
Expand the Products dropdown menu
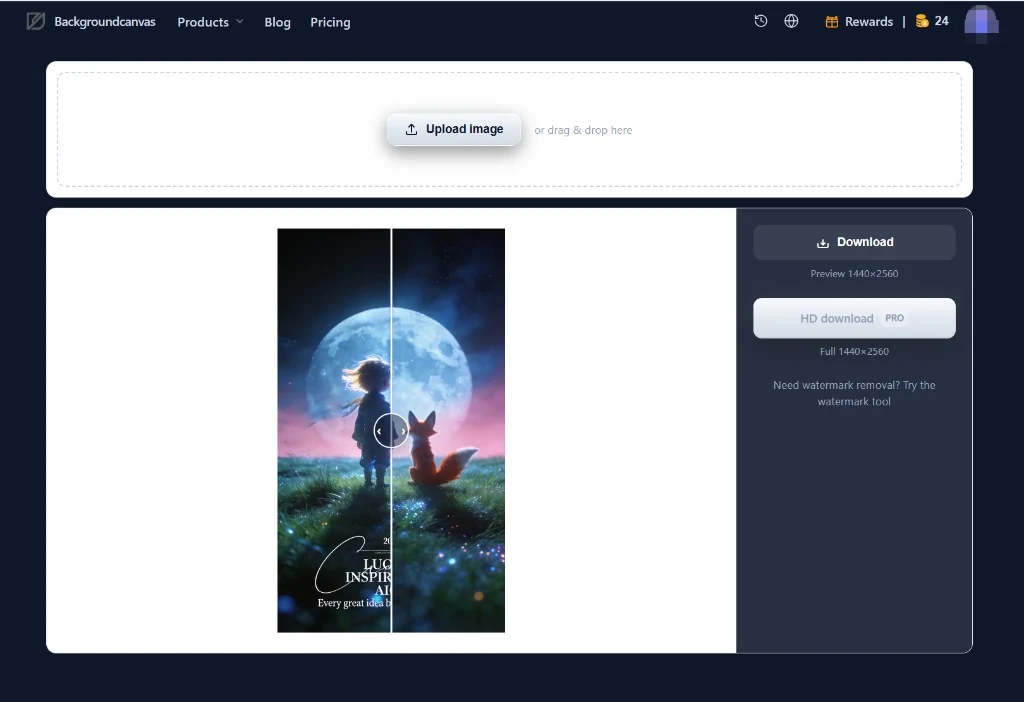coord(210,22)
